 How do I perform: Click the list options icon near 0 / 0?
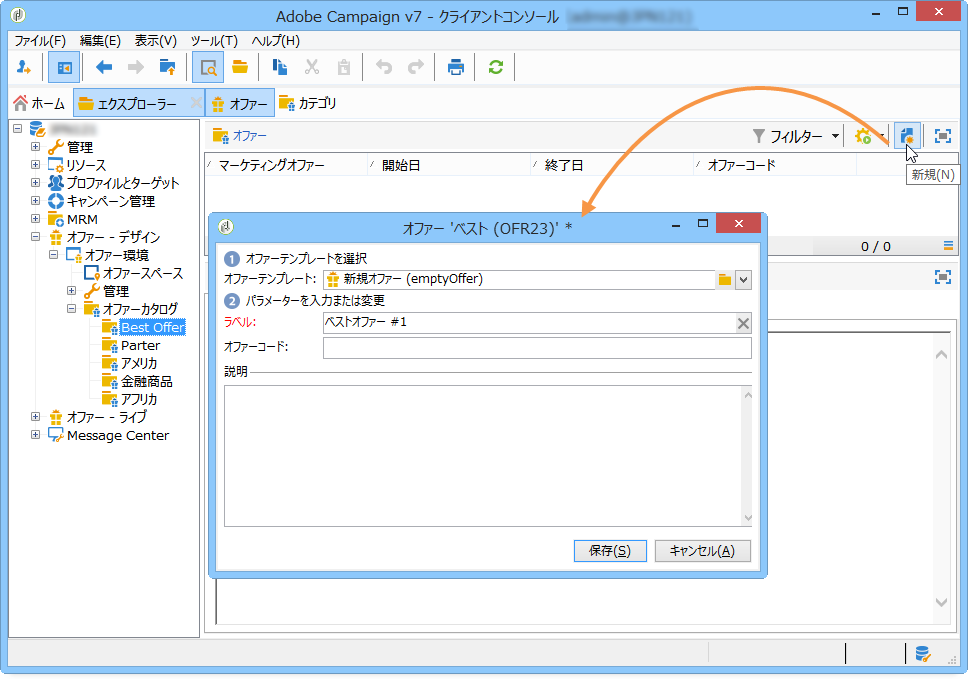[x=948, y=246]
